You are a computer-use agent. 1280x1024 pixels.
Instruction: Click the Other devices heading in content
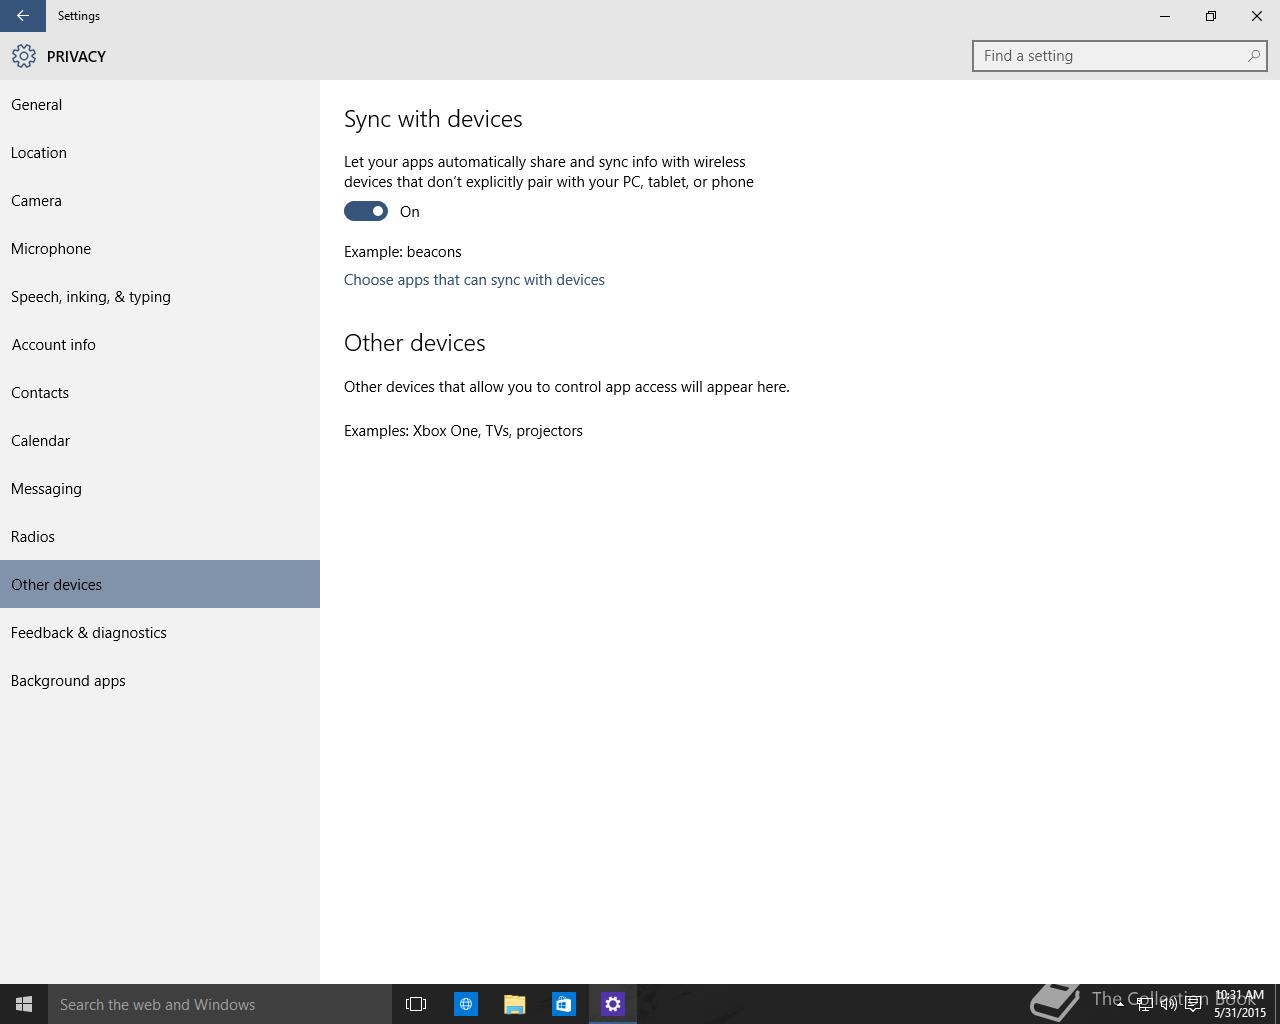coord(415,343)
